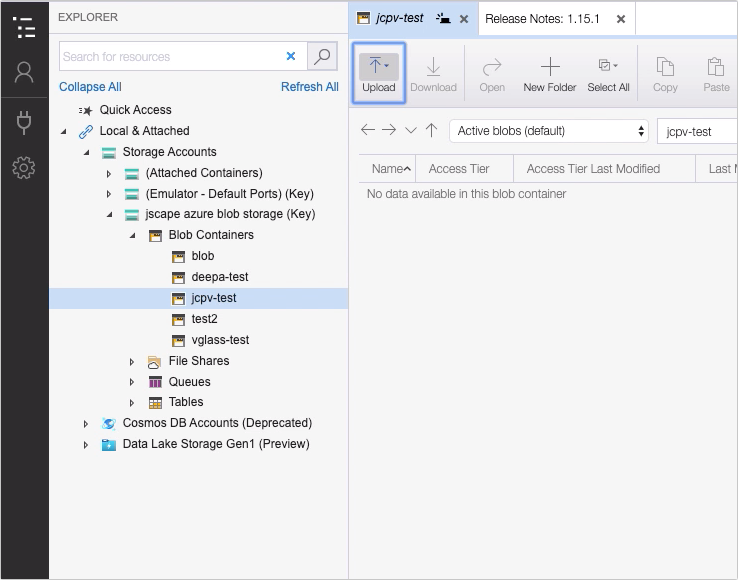Open Account Management person icon

pyautogui.click(x=24, y=73)
